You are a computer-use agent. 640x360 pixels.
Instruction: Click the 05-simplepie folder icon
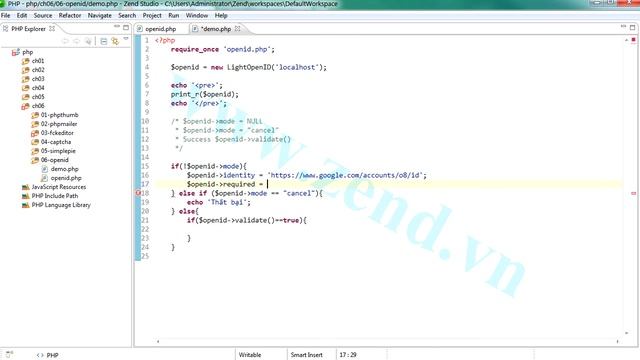tap(35, 151)
